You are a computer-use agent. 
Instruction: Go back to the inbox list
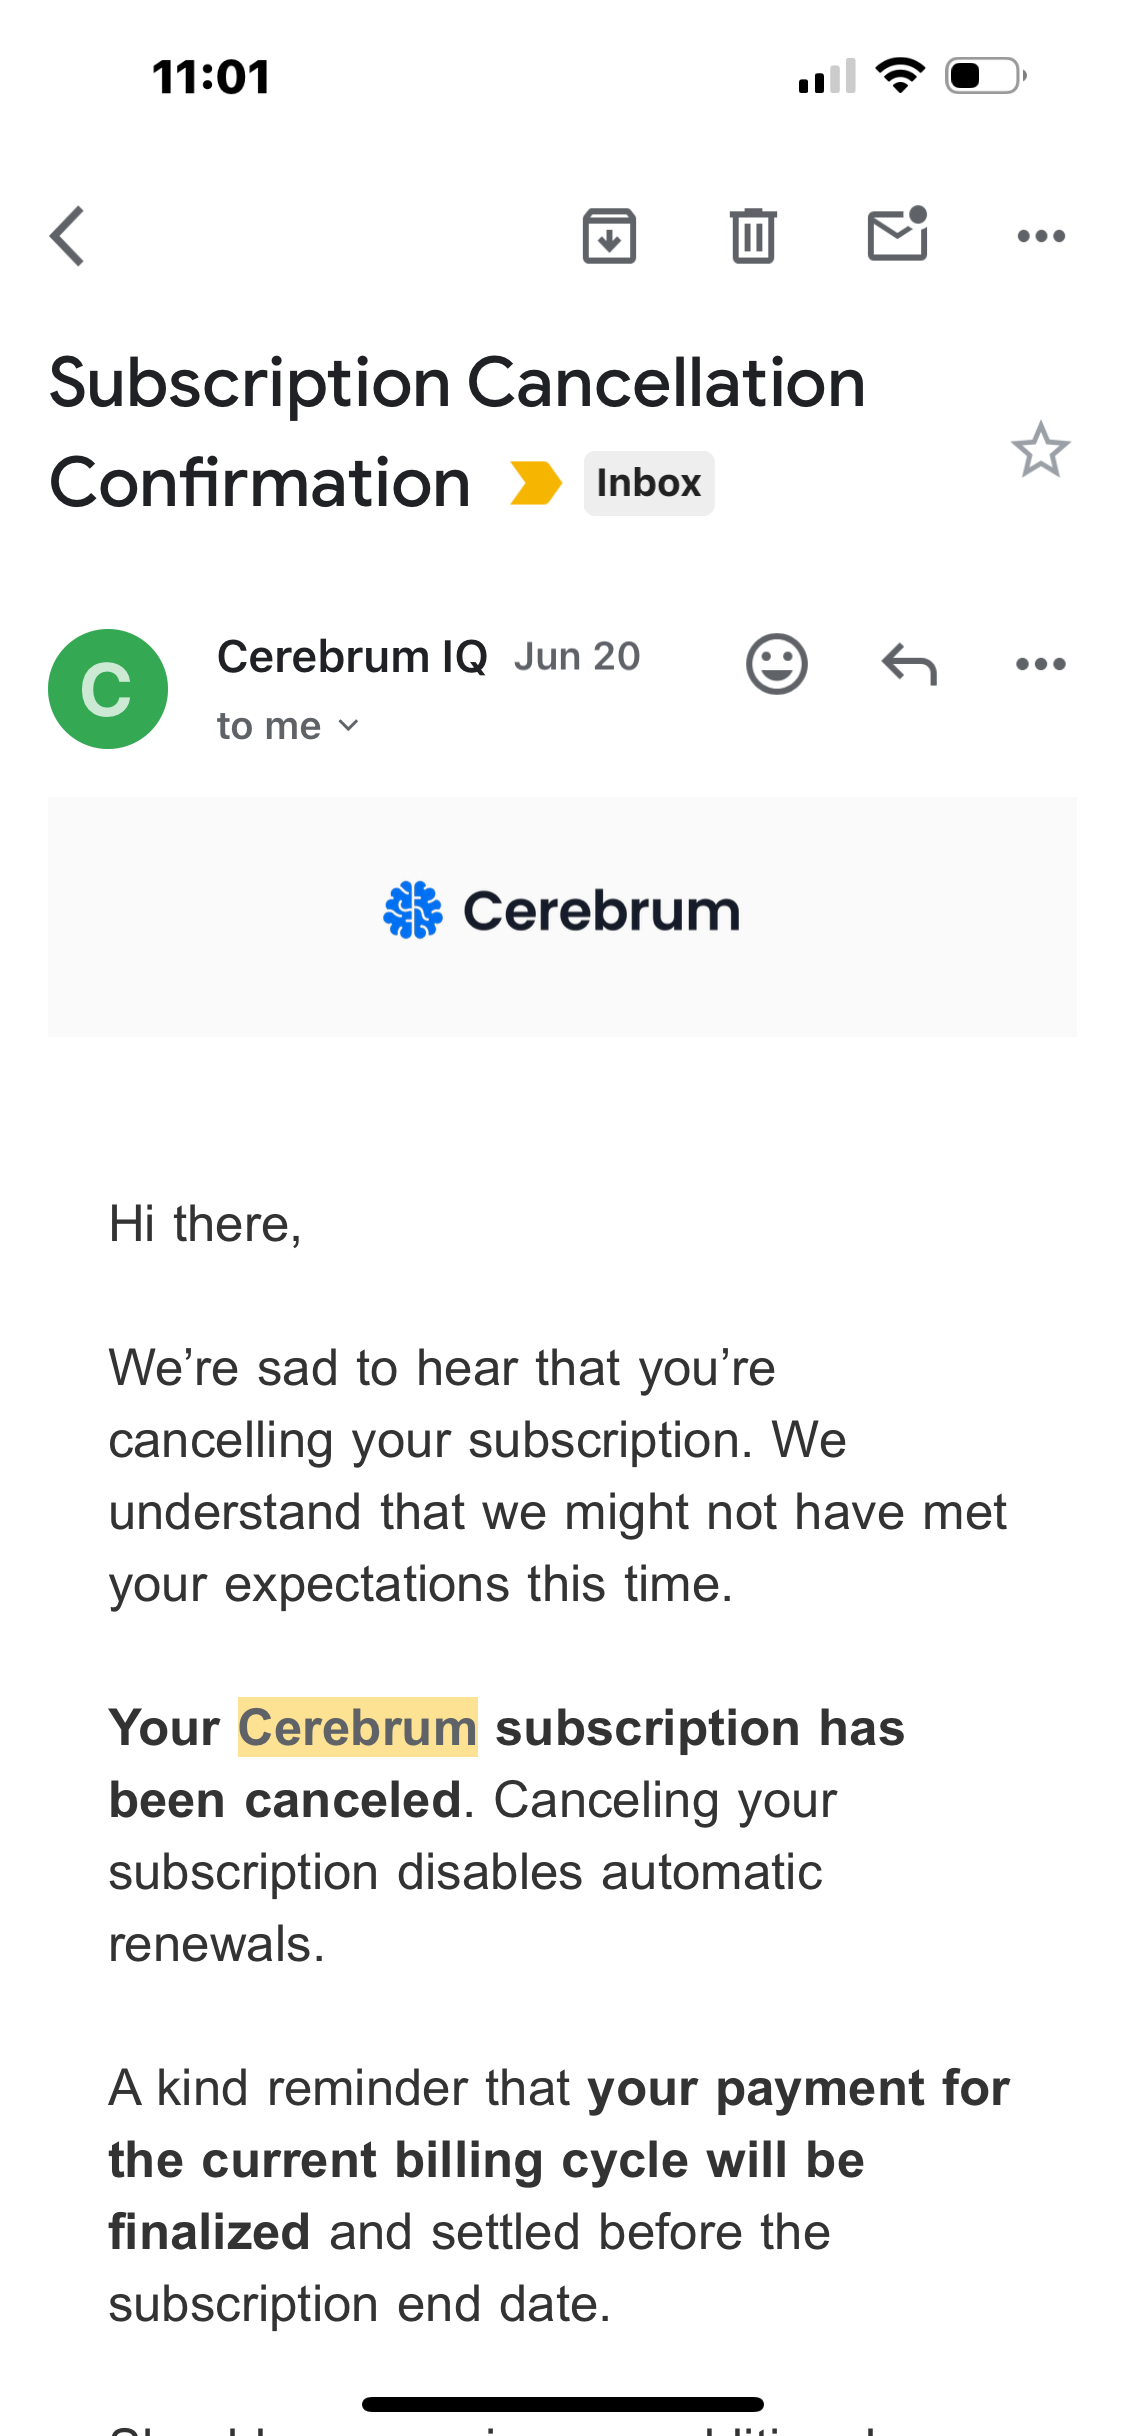point(68,237)
